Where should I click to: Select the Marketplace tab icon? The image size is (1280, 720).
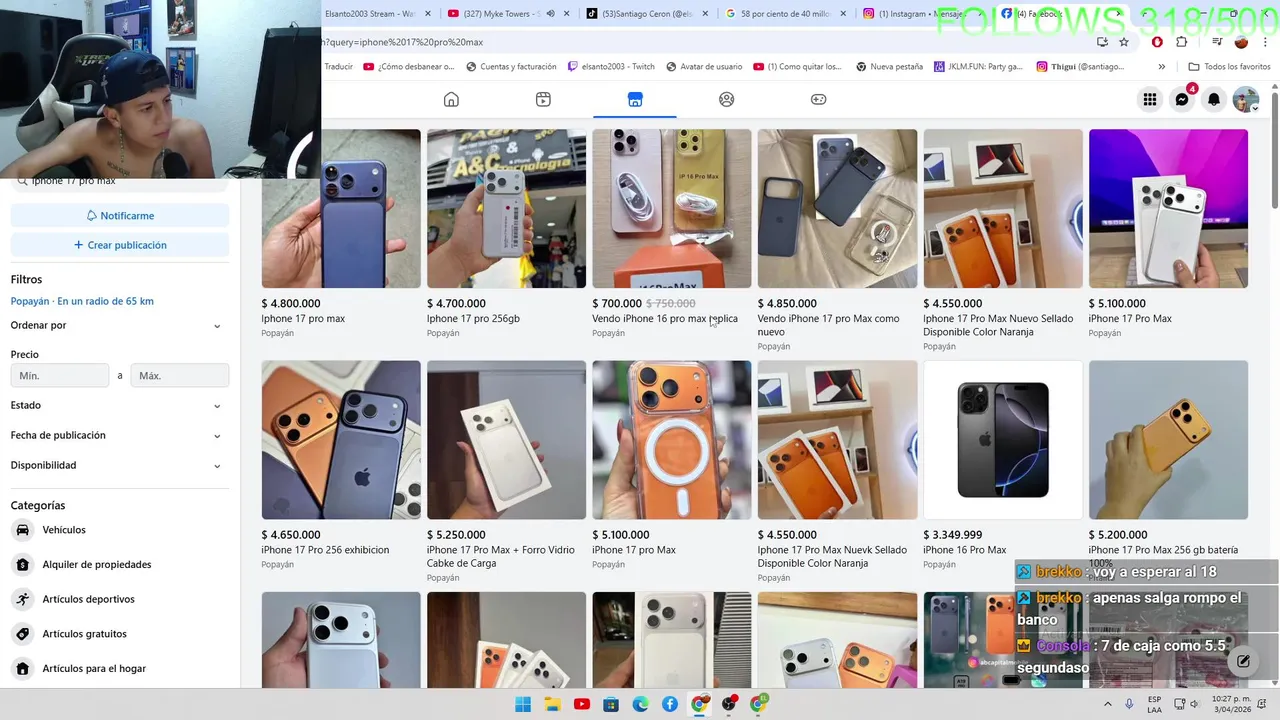(635, 99)
